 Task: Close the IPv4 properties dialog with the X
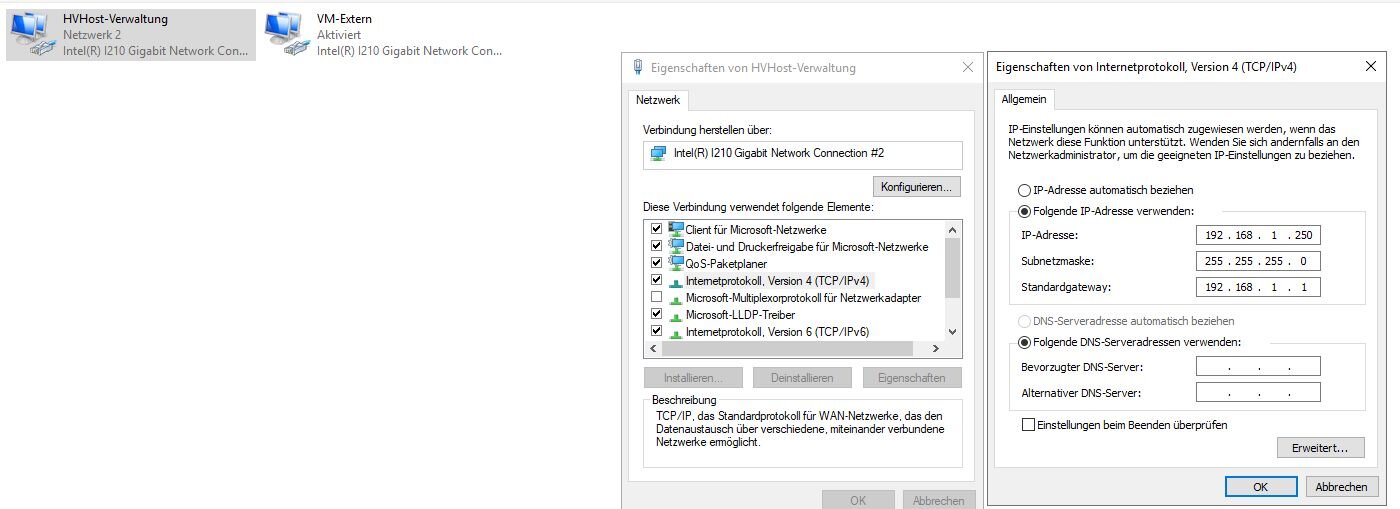point(1369,66)
